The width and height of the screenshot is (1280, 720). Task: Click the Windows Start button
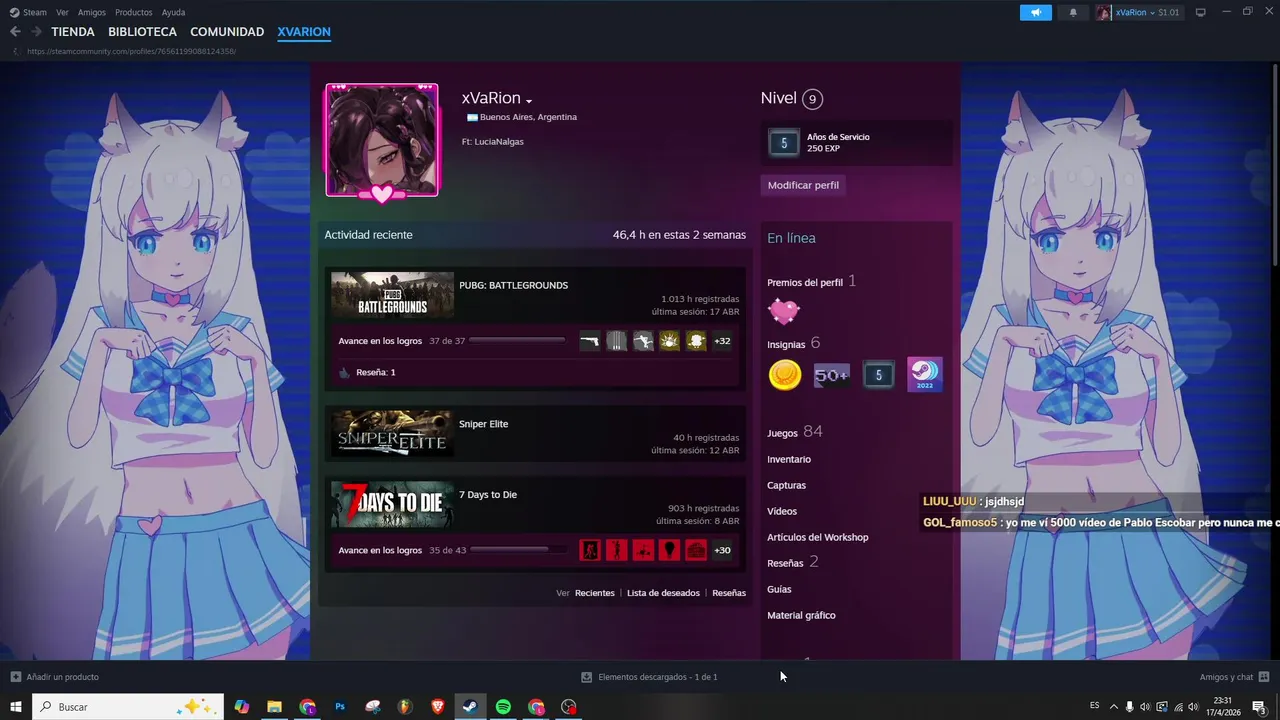[15, 707]
